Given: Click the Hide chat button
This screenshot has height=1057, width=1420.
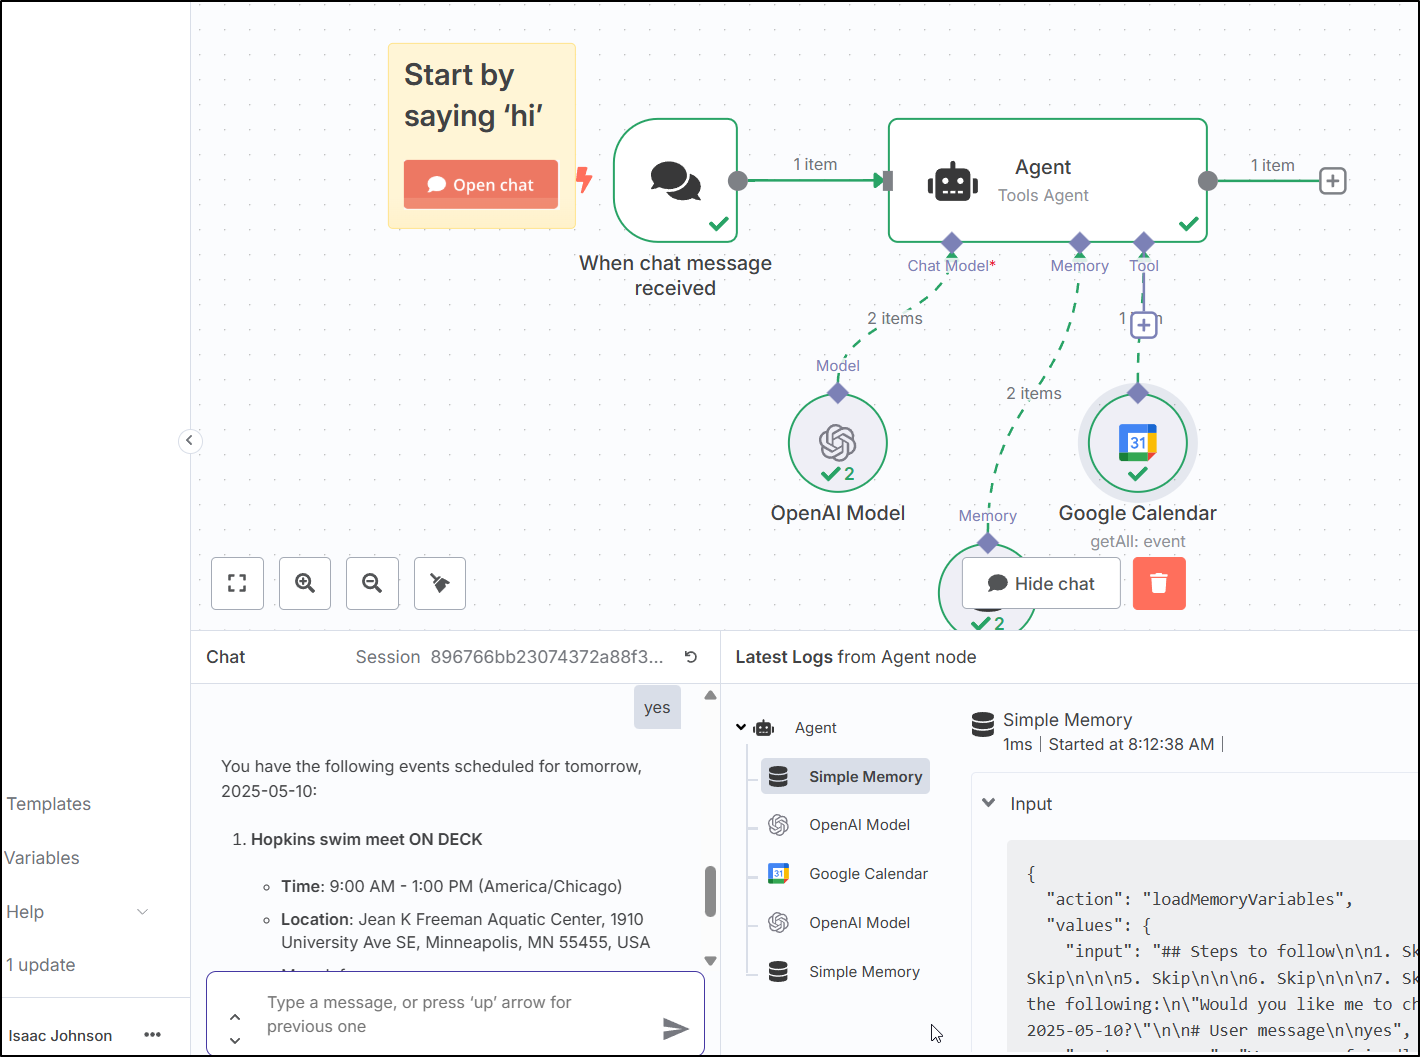Looking at the screenshot, I should coord(1041,583).
